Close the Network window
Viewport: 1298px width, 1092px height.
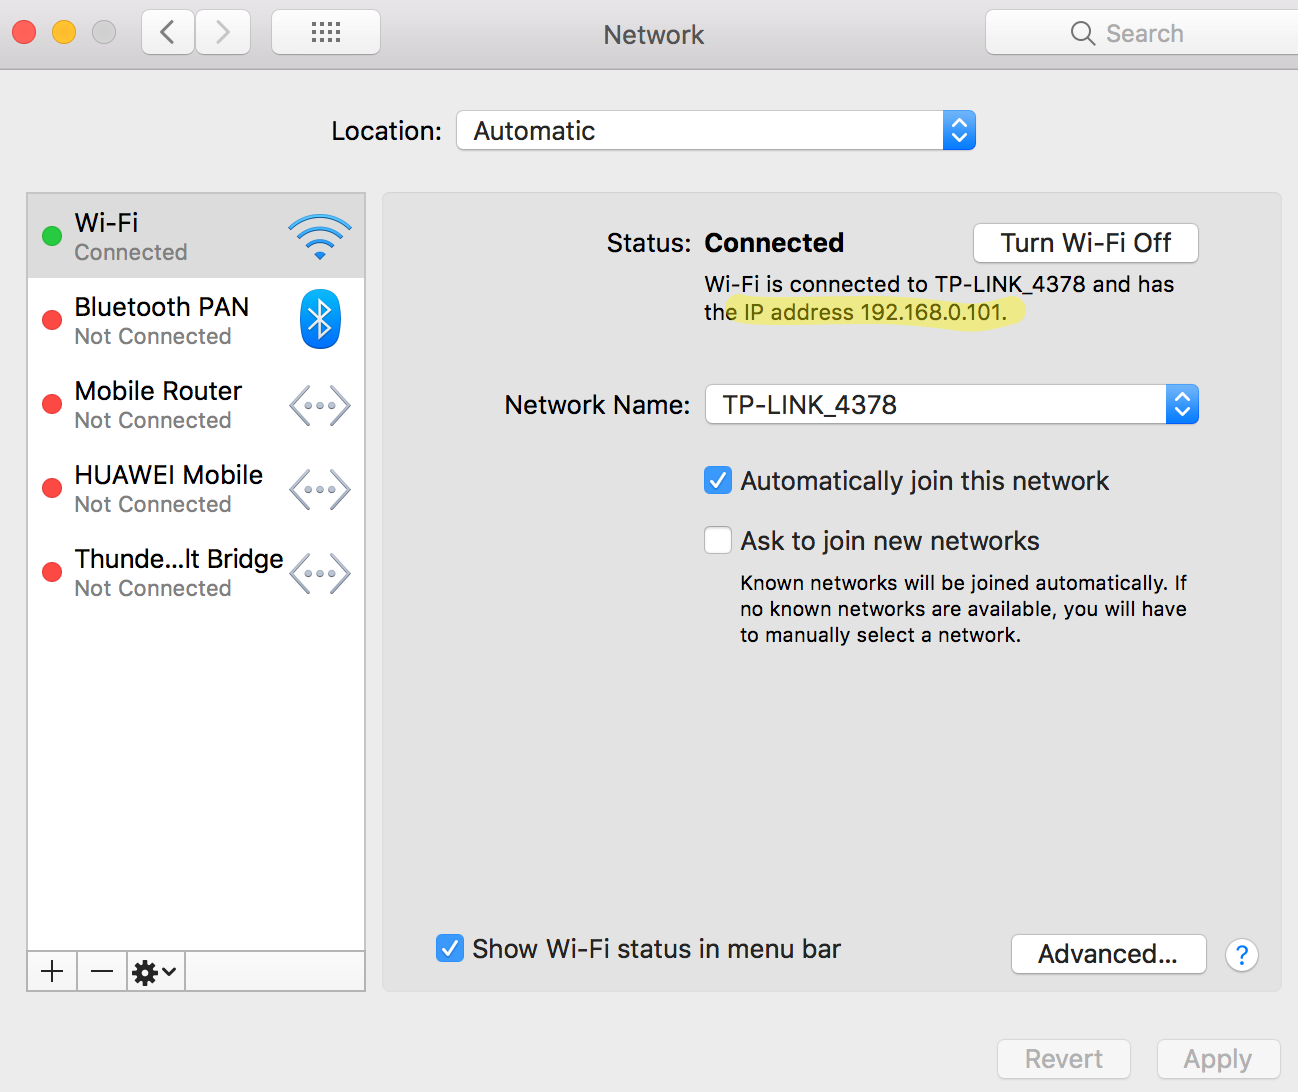pyautogui.click(x=24, y=32)
